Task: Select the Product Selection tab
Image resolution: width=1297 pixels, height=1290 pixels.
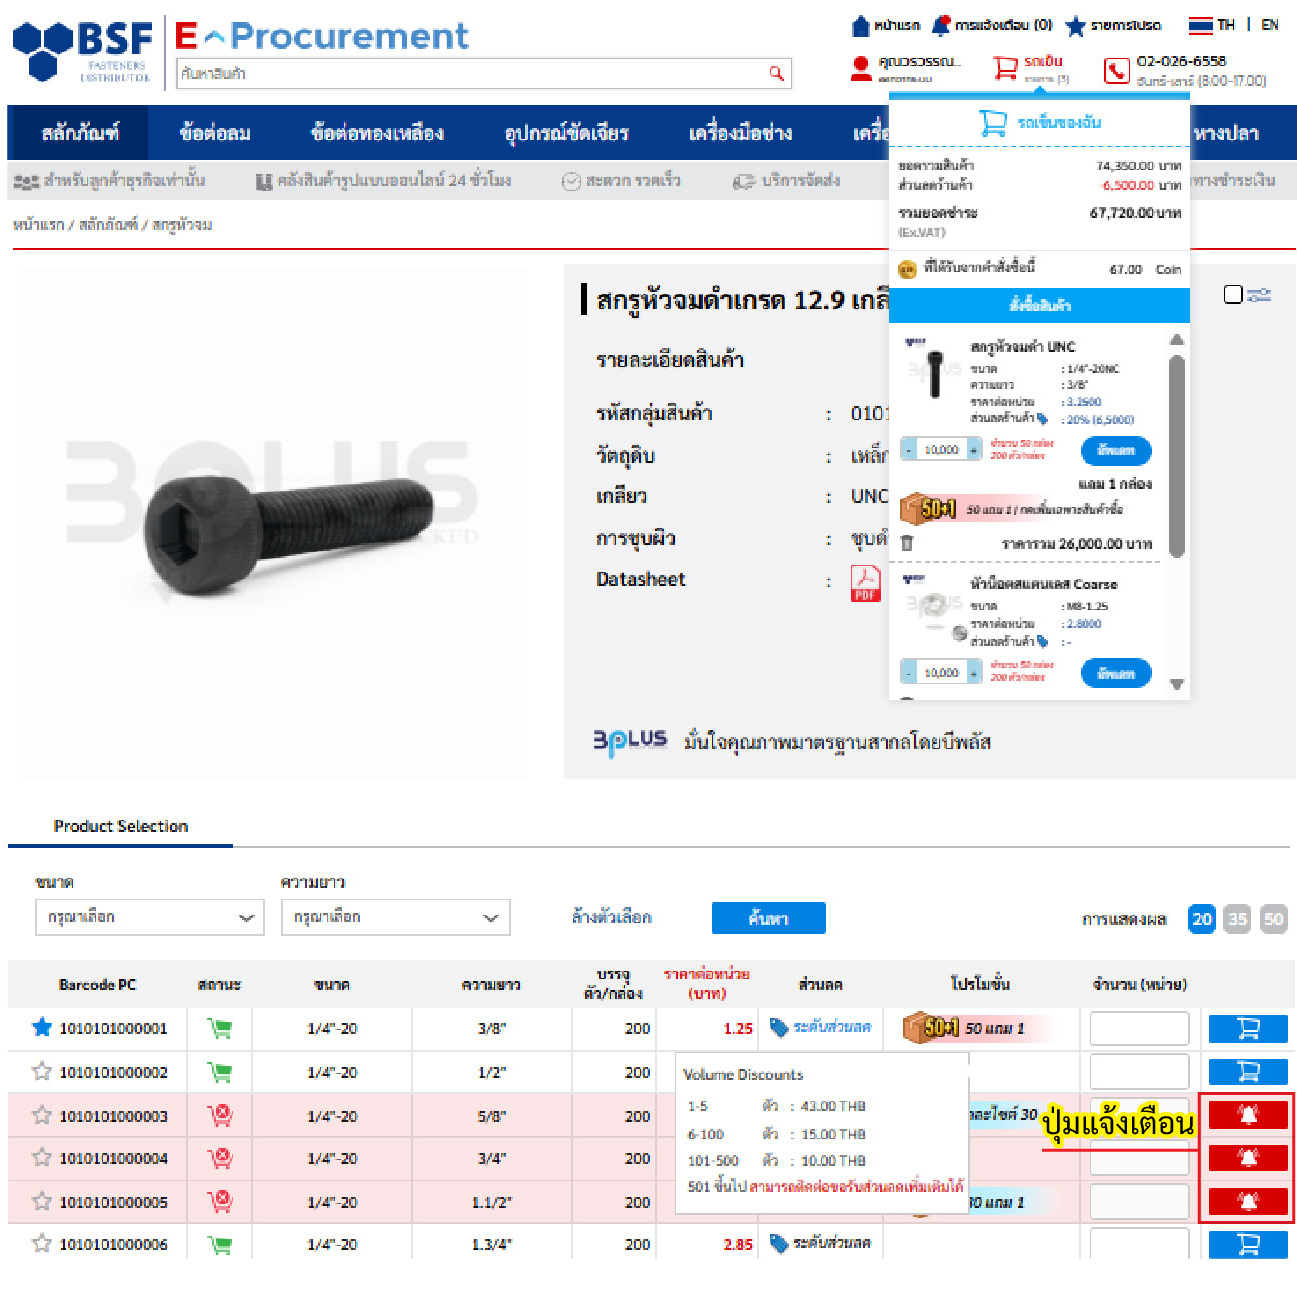Action: (x=121, y=826)
